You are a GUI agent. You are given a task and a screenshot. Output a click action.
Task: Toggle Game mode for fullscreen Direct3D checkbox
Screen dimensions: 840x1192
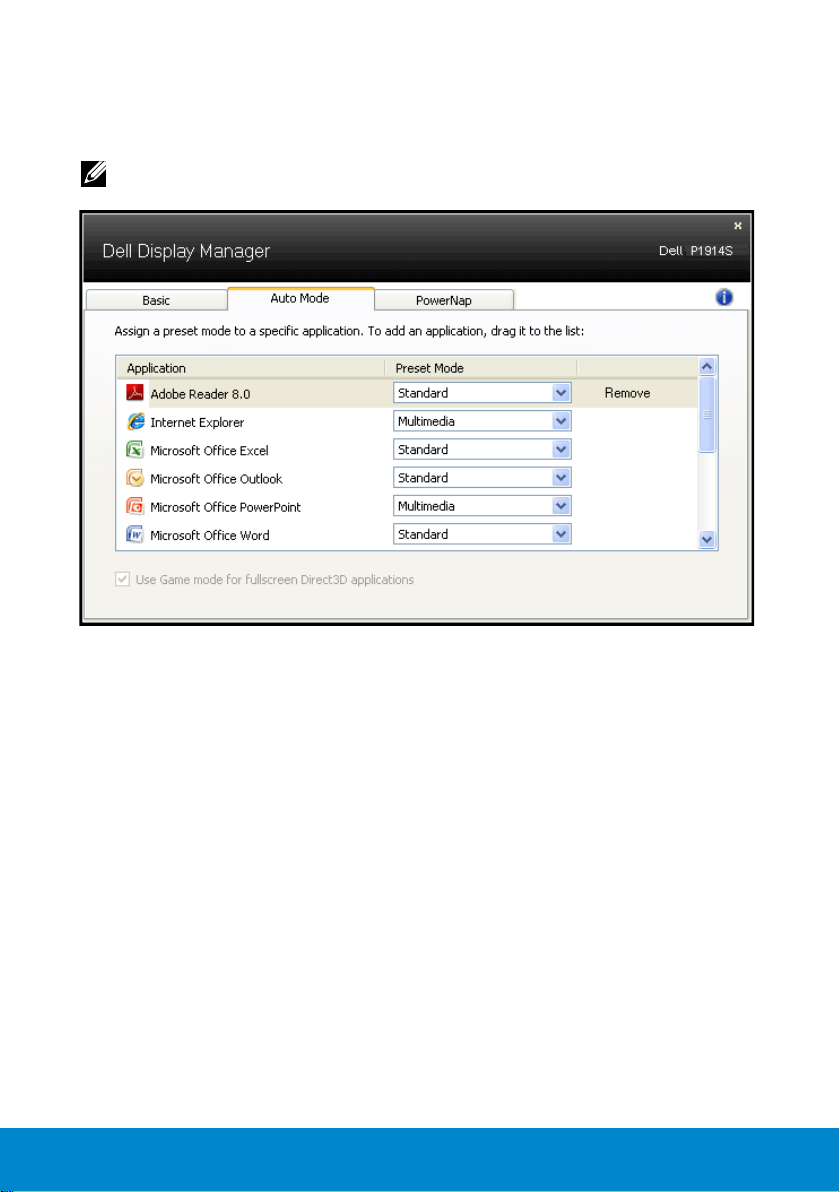click(x=122, y=579)
